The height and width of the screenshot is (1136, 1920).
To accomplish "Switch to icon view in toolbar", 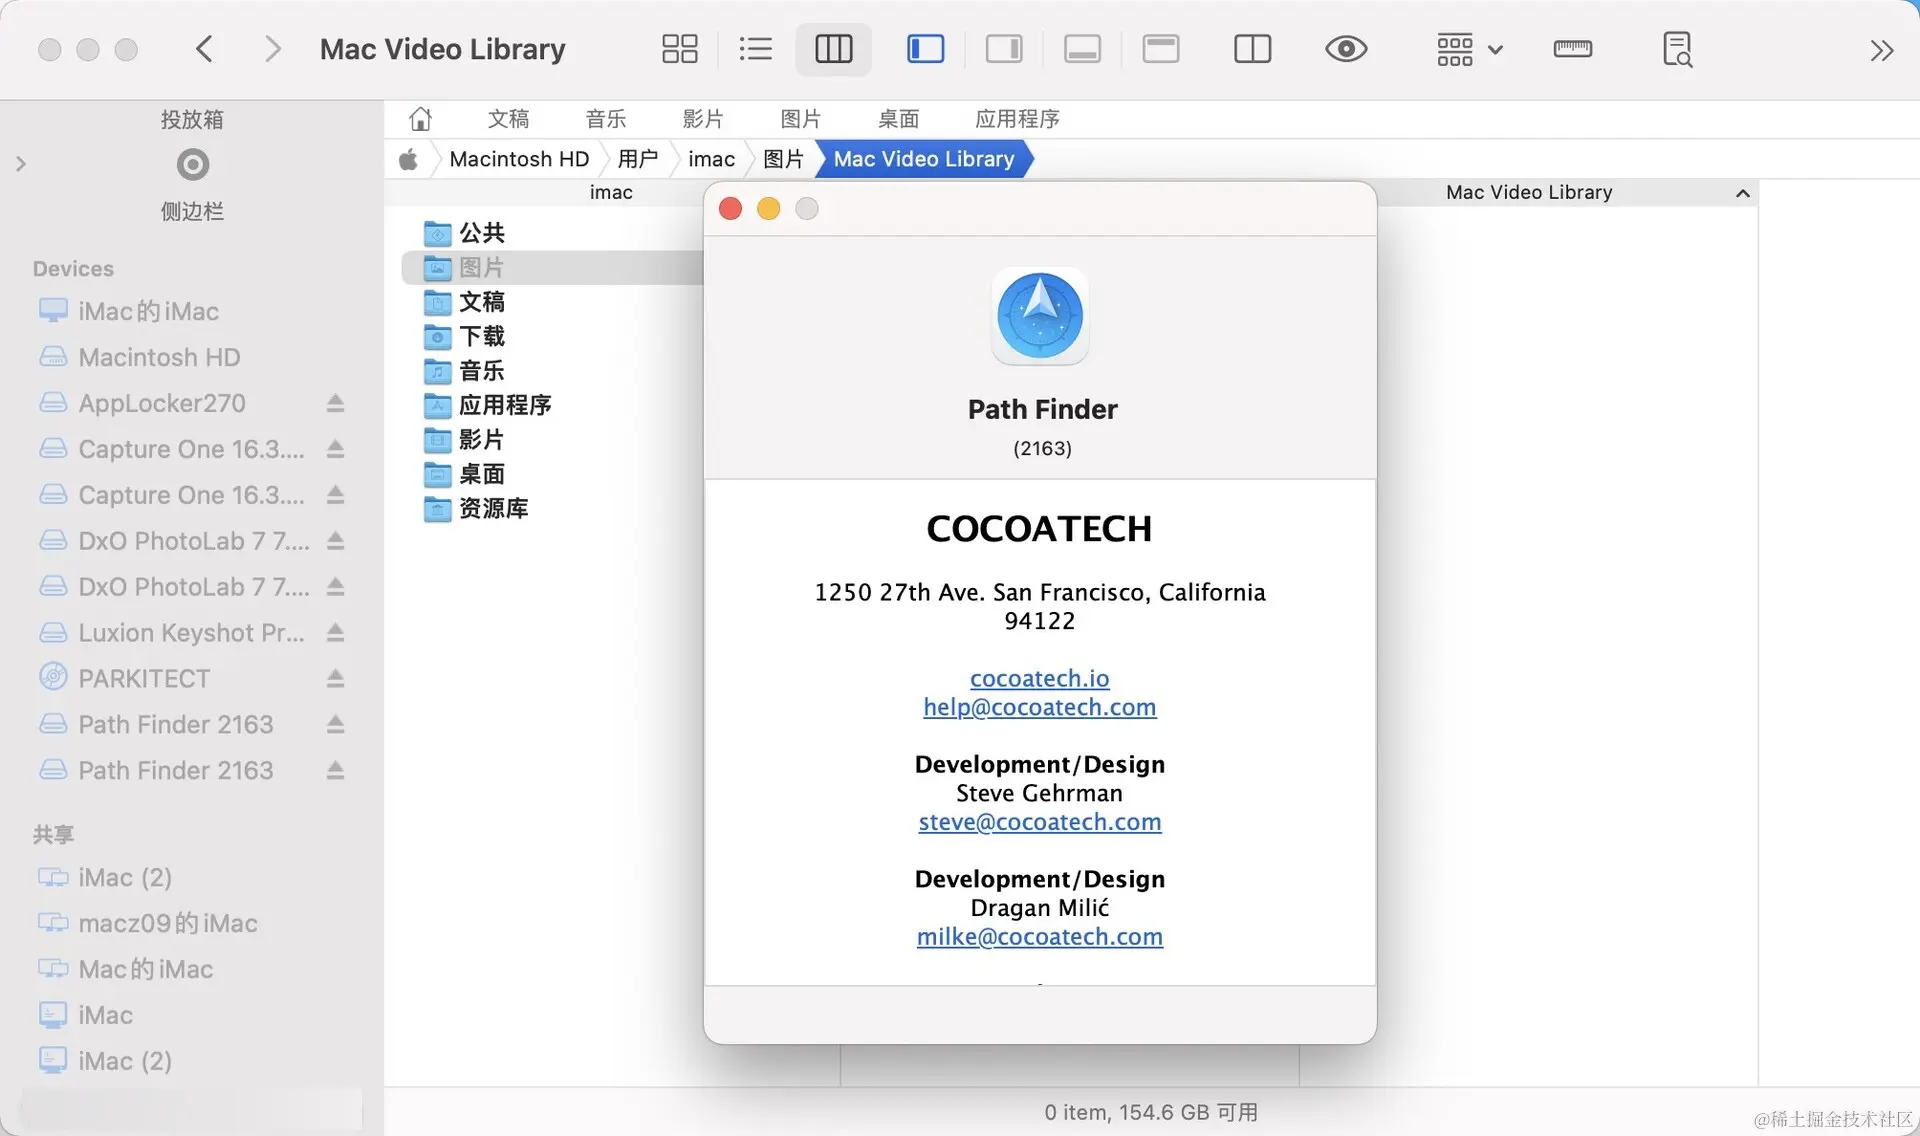I will pos(680,49).
